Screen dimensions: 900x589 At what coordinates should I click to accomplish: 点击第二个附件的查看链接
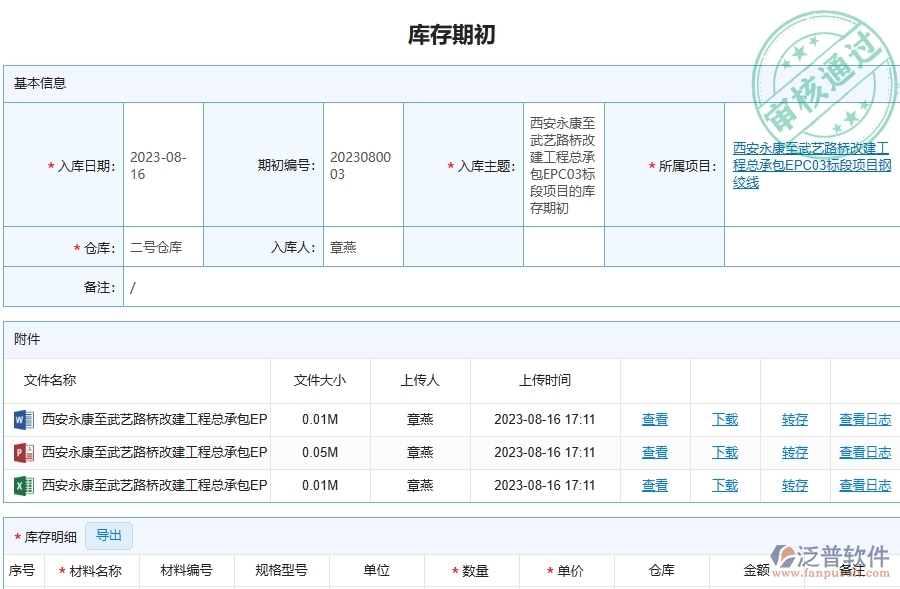[655, 452]
